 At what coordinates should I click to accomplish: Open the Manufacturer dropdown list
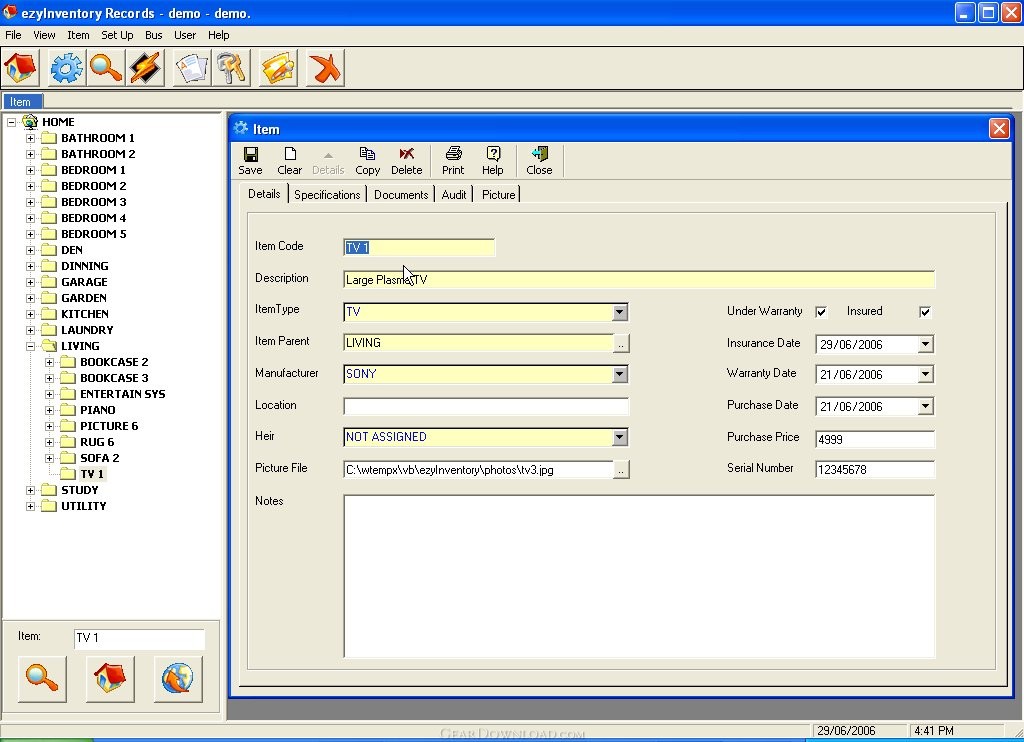(x=620, y=374)
